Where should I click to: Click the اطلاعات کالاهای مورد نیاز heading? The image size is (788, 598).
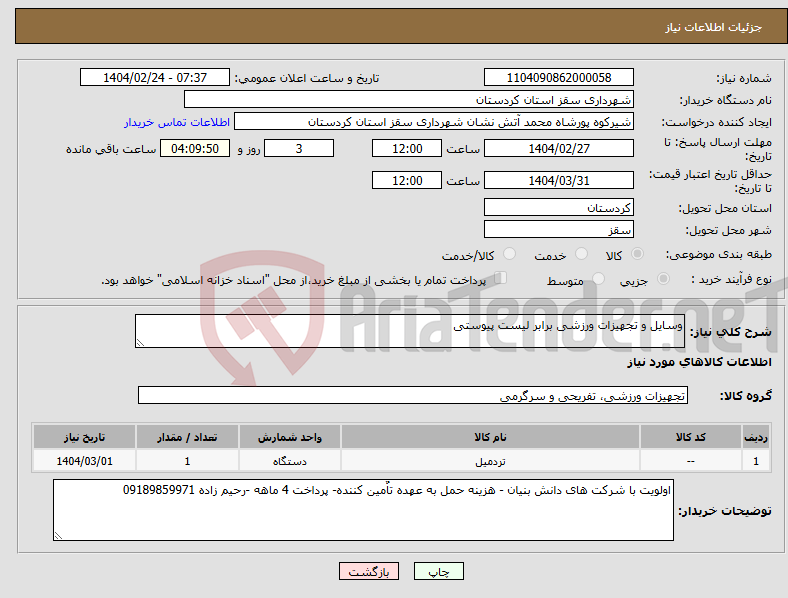coord(699,362)
